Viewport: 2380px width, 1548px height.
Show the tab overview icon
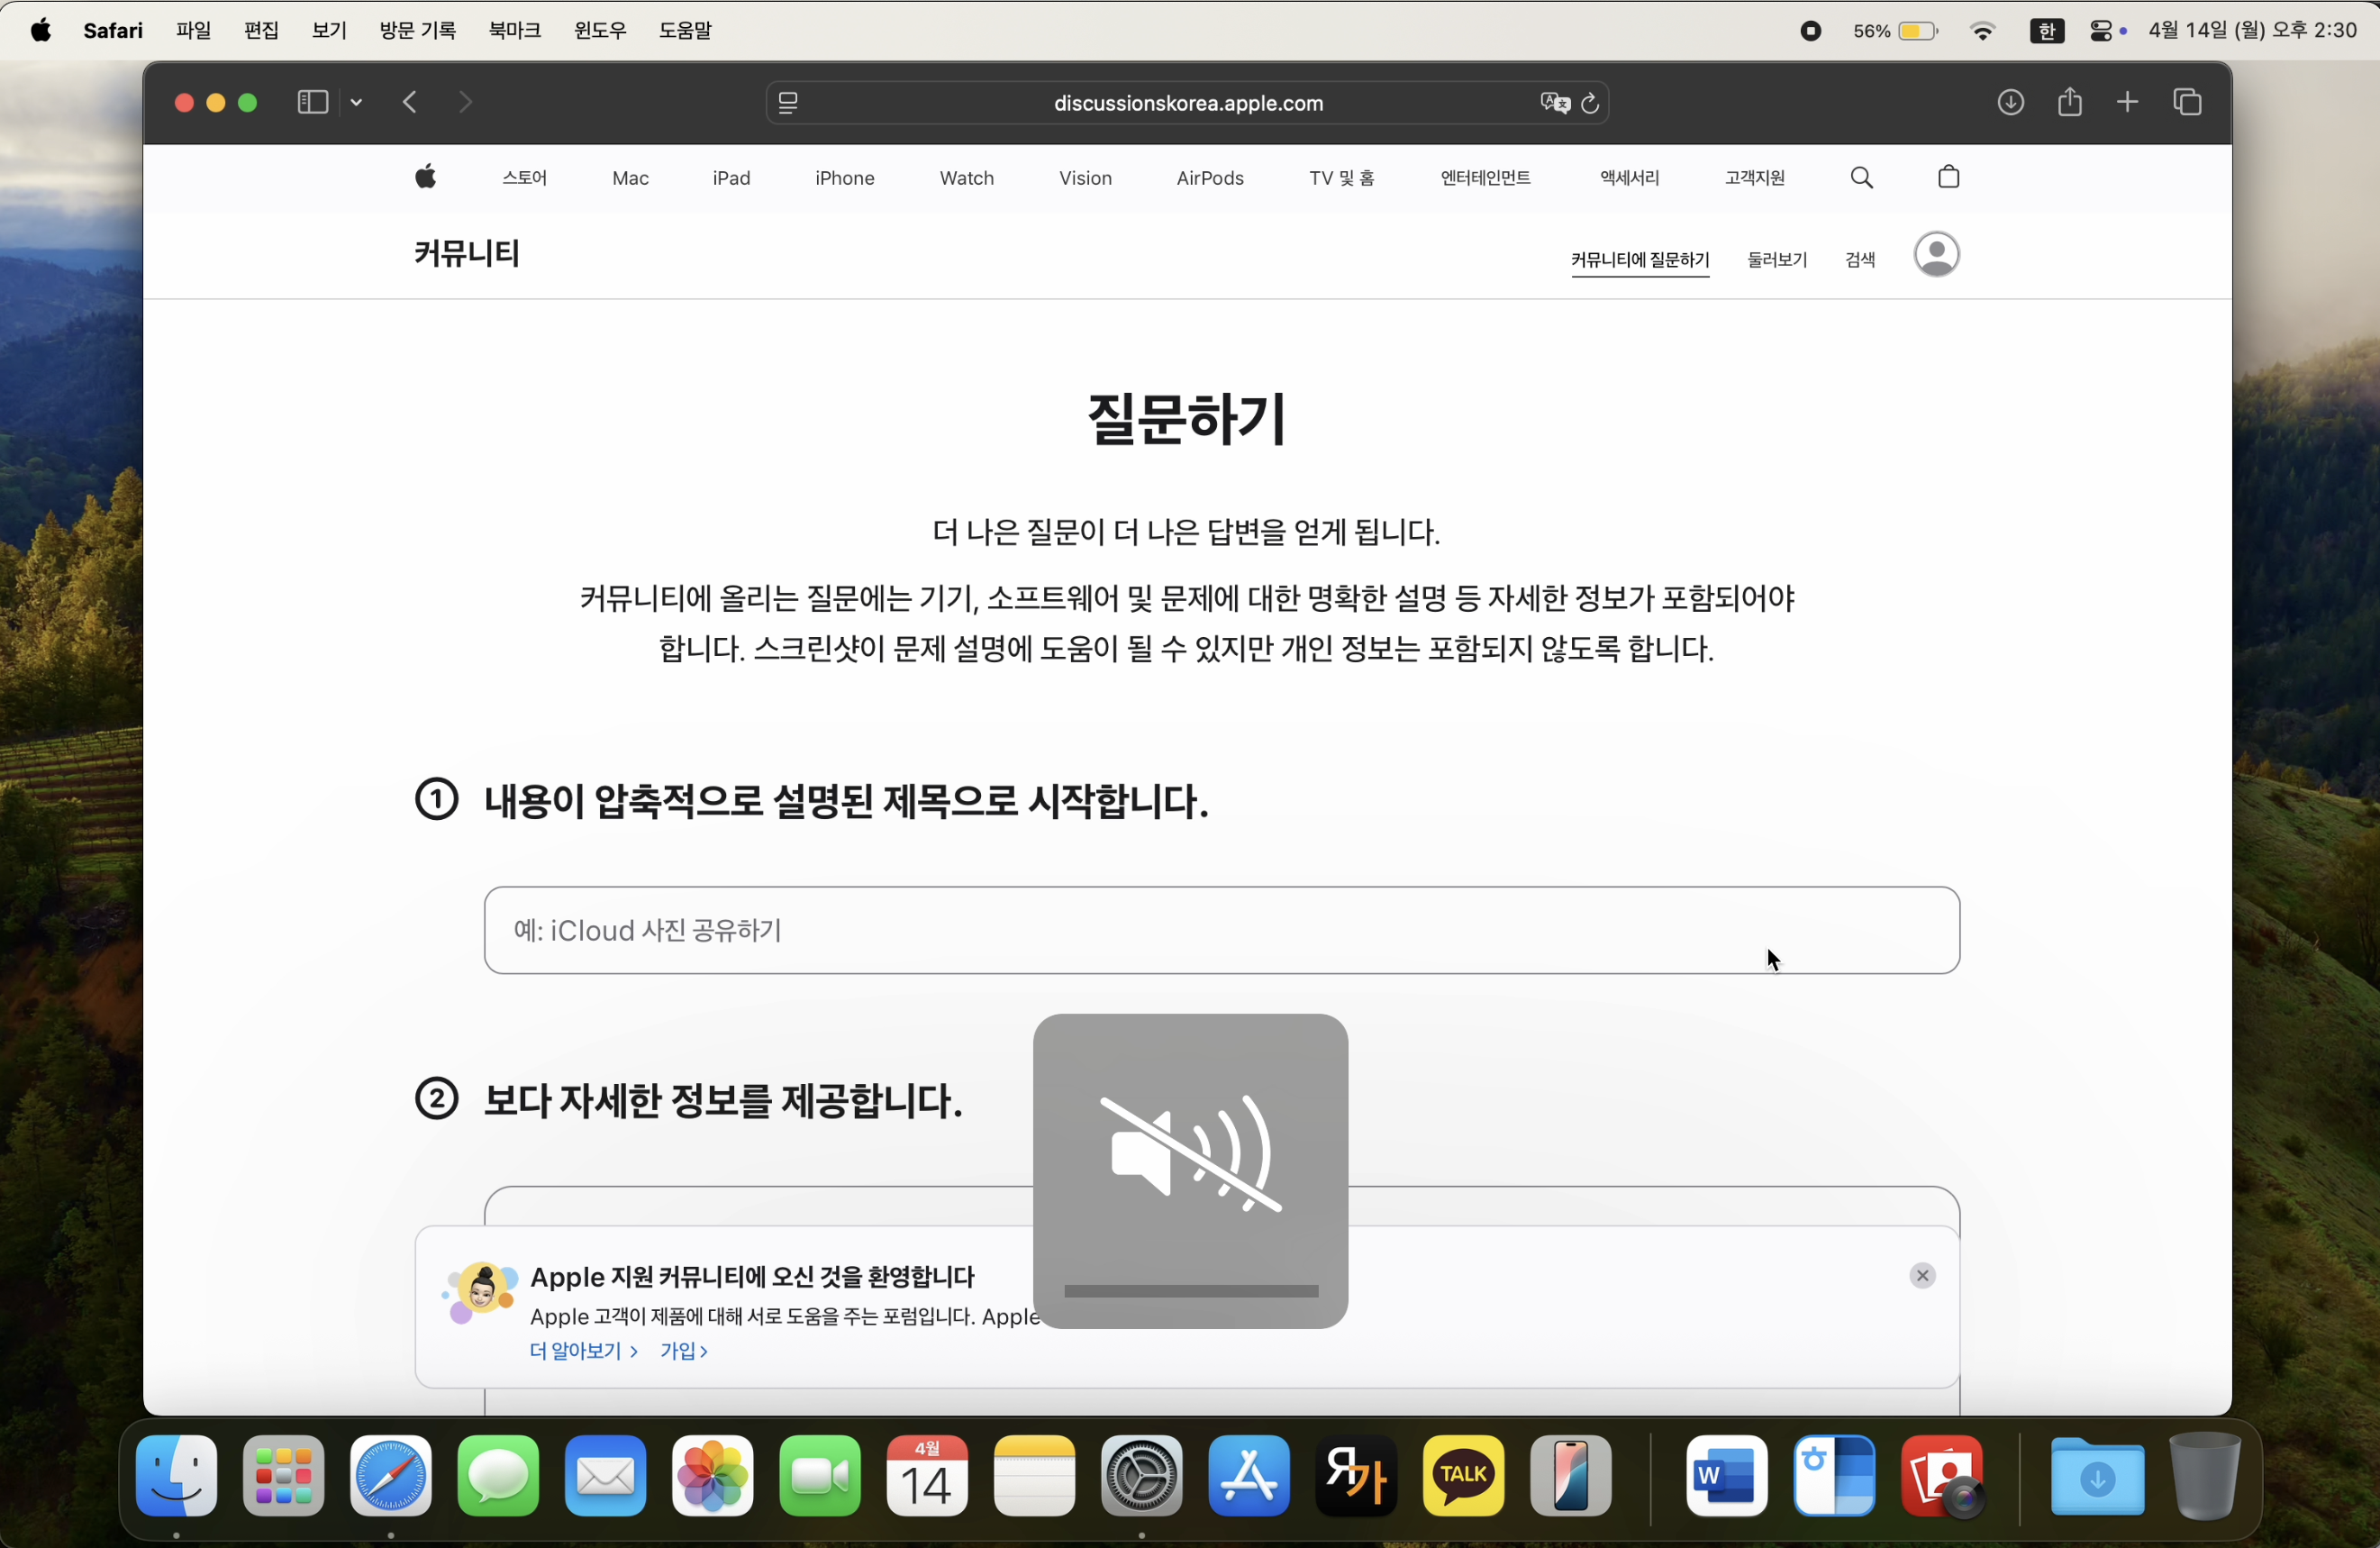point(2187,102)
